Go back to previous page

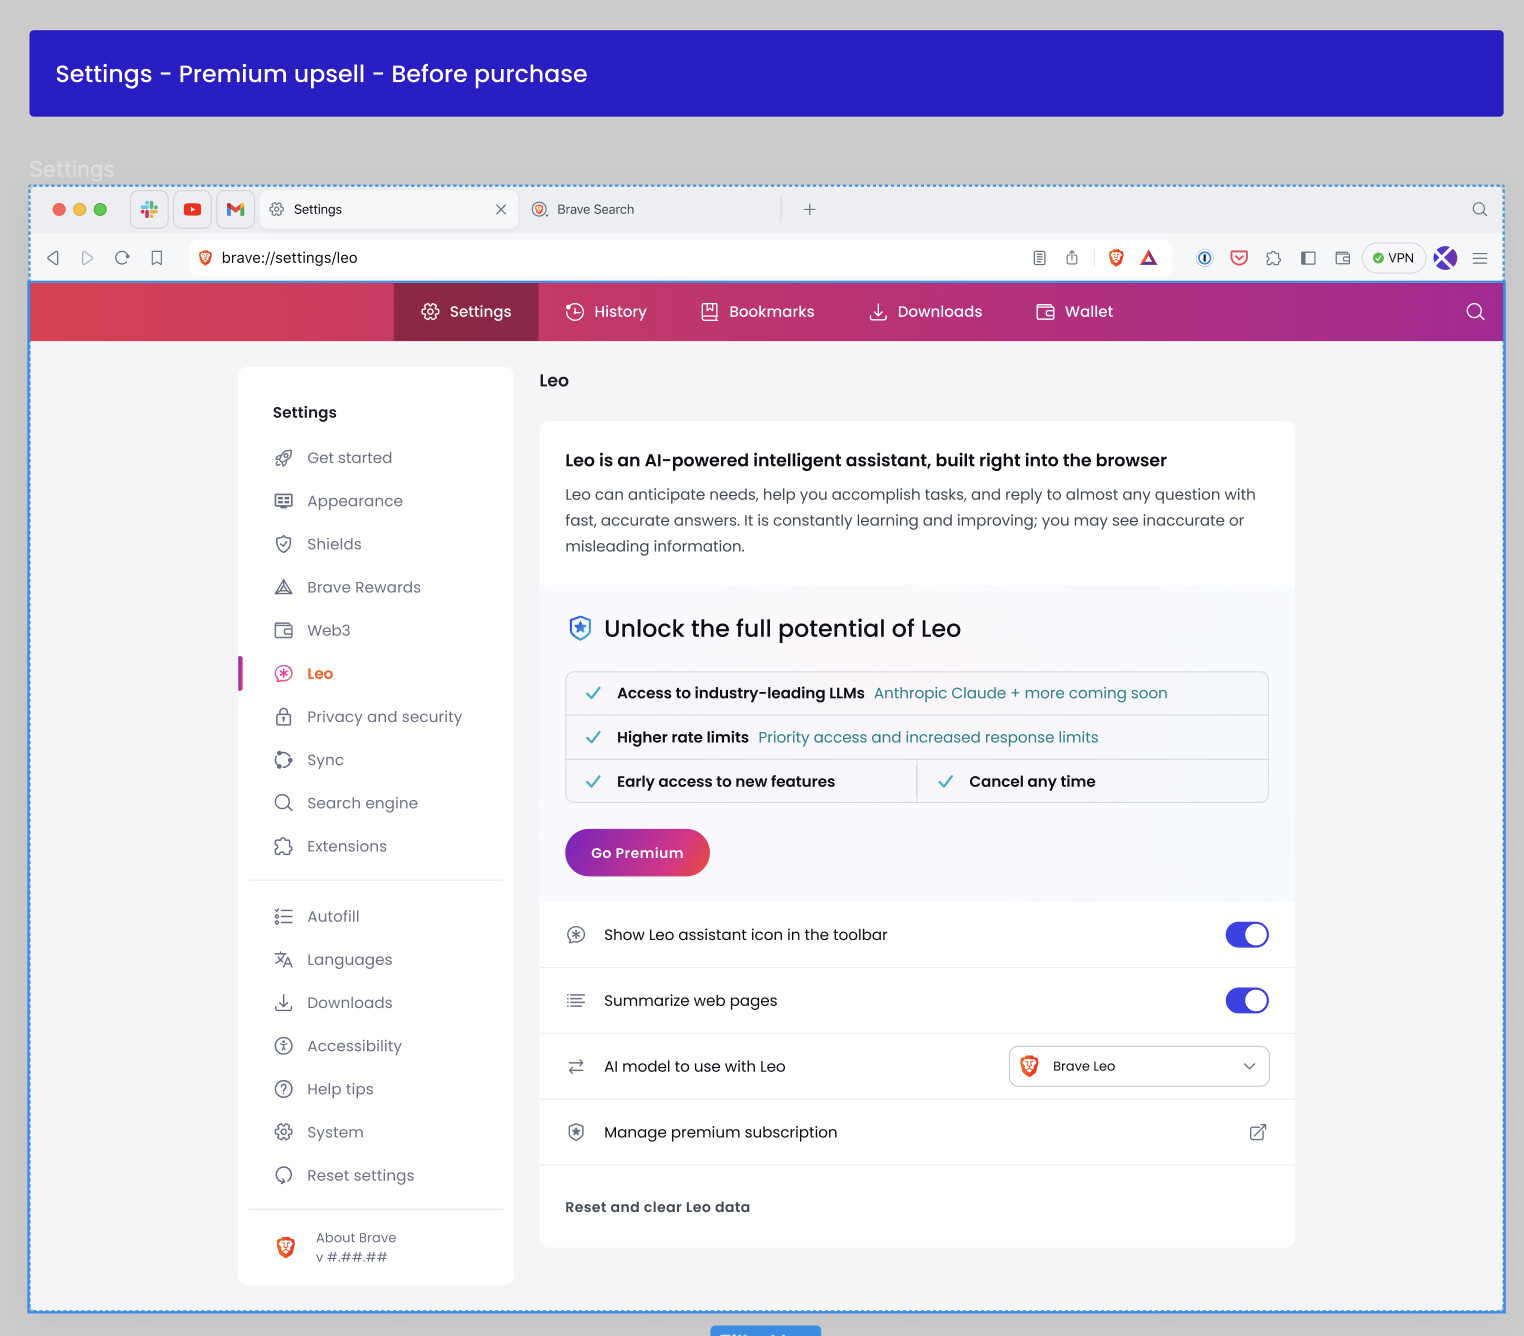53,258
